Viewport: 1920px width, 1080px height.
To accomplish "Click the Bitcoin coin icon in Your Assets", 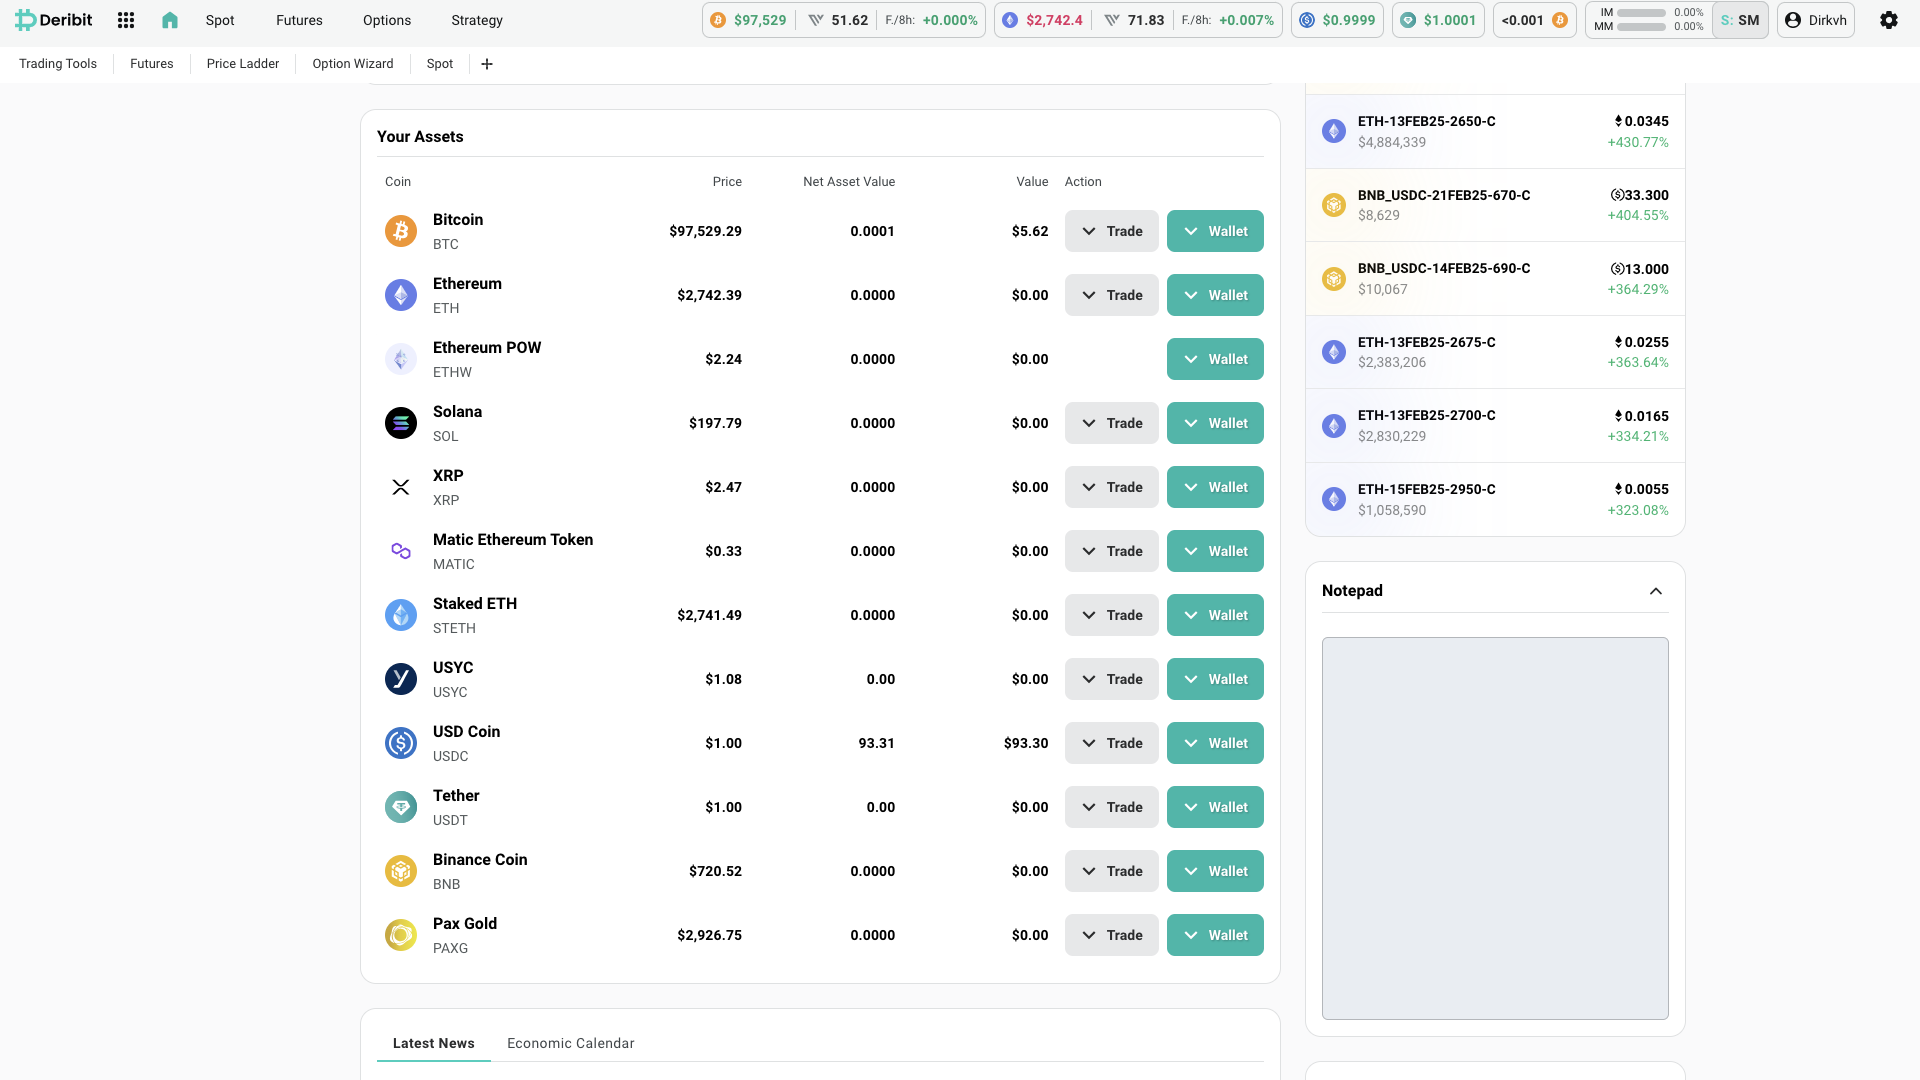I will (x=401, y=231).
